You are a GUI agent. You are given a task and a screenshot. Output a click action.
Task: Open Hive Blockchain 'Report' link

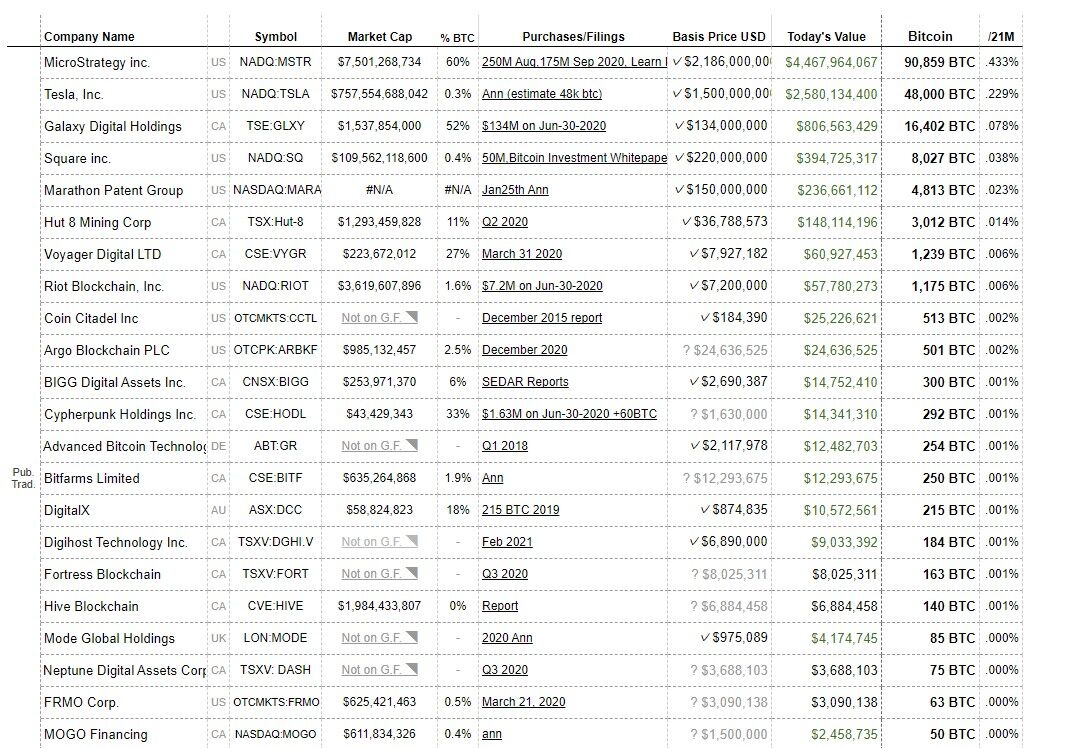(x=500, y=606)
